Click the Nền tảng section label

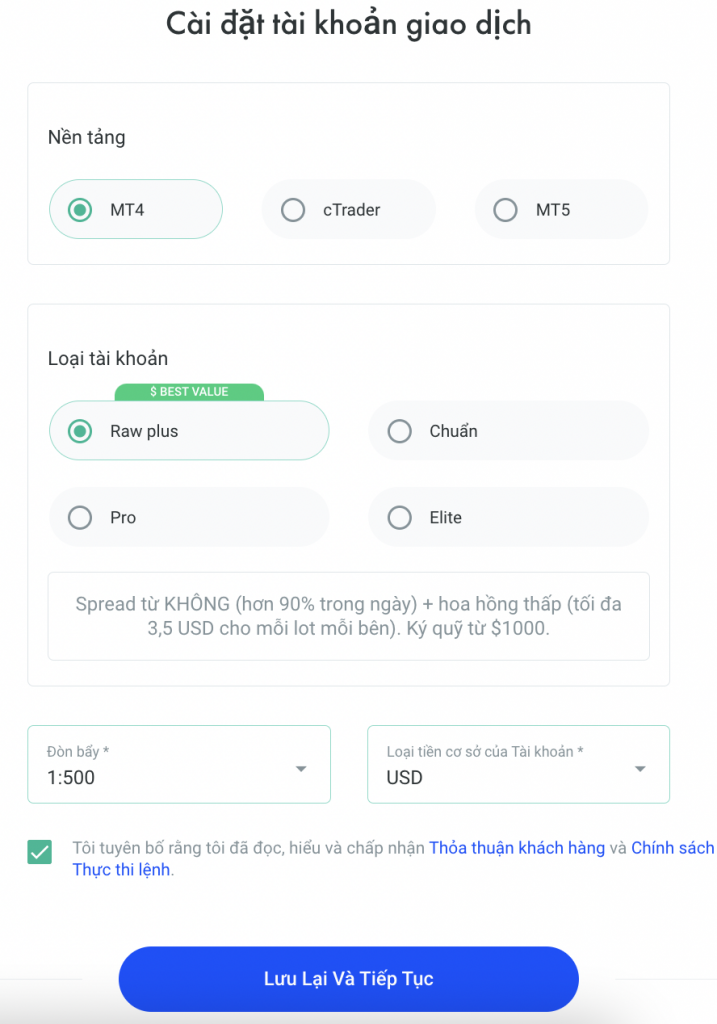[x=87, y=137]
